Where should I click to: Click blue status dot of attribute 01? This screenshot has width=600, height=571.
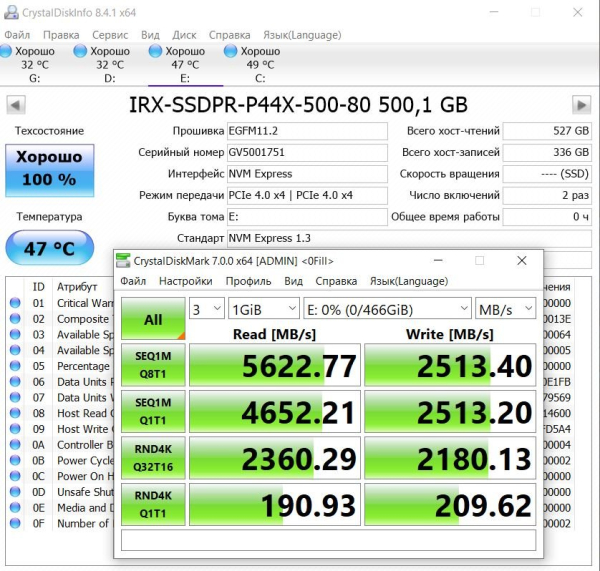[15, 303]
